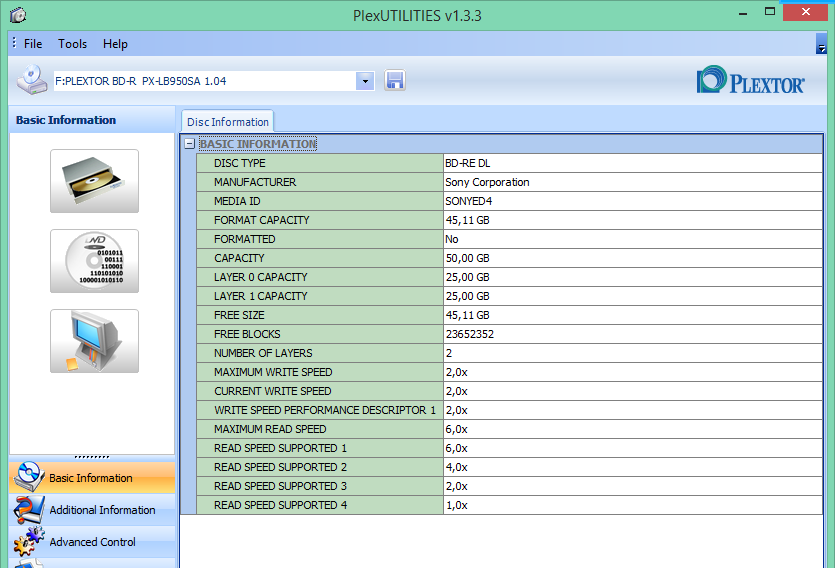Click the navigation pane splitter grip dots
Viewport: 835px width, 568px height.
click(92, 457)
